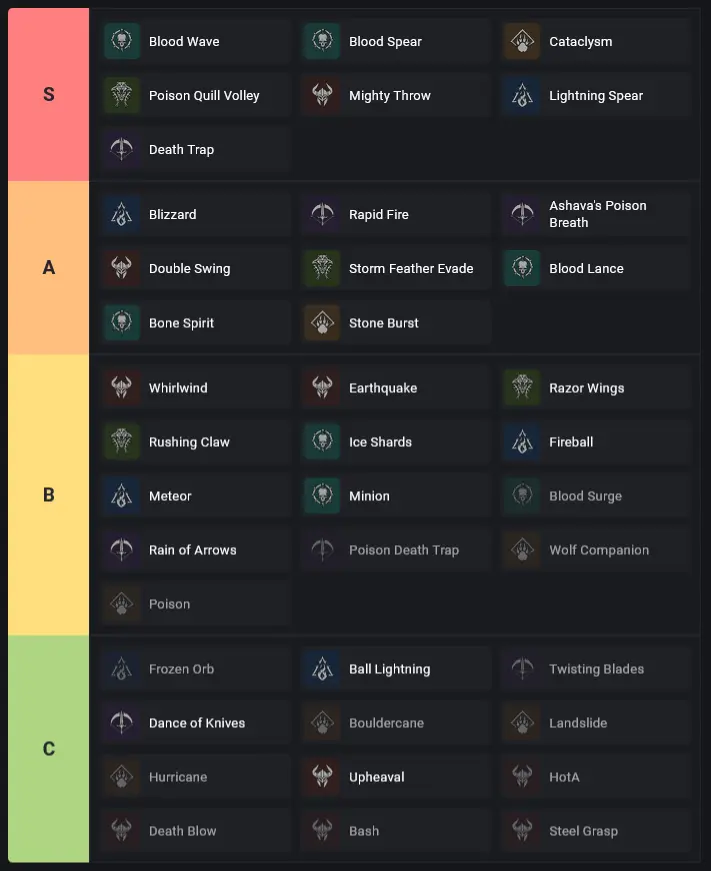The image size is (711, 871).
Task: Open the Mighty Throw build link
Action: (390, 96)
